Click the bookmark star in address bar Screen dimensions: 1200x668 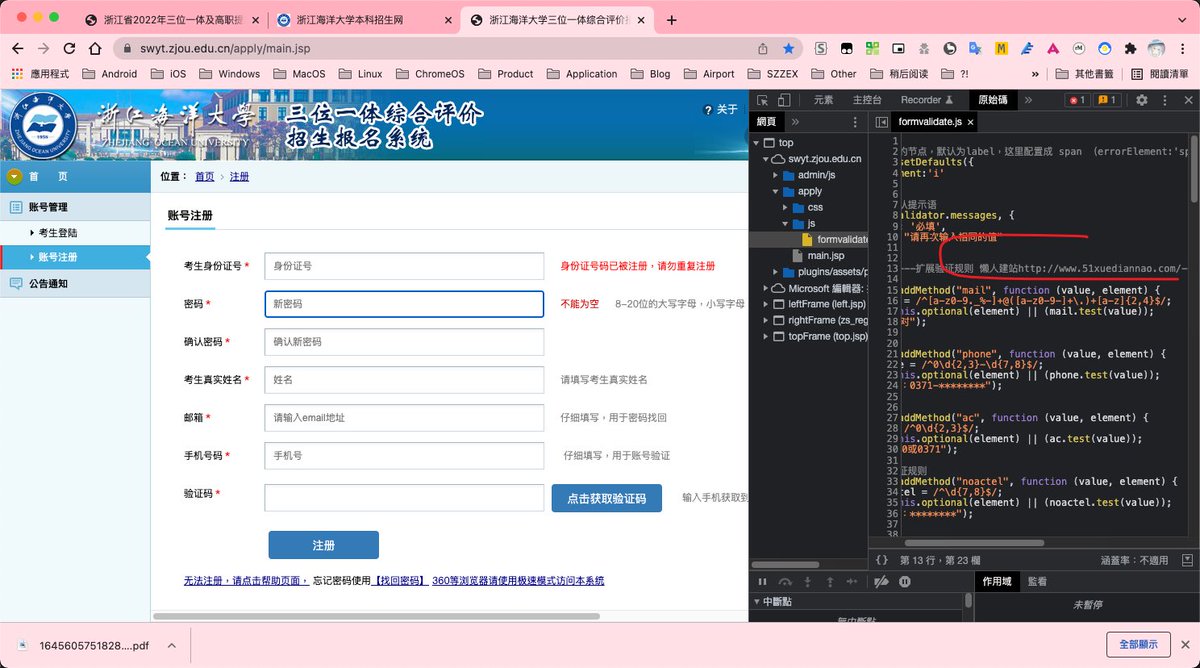point(789,48)
